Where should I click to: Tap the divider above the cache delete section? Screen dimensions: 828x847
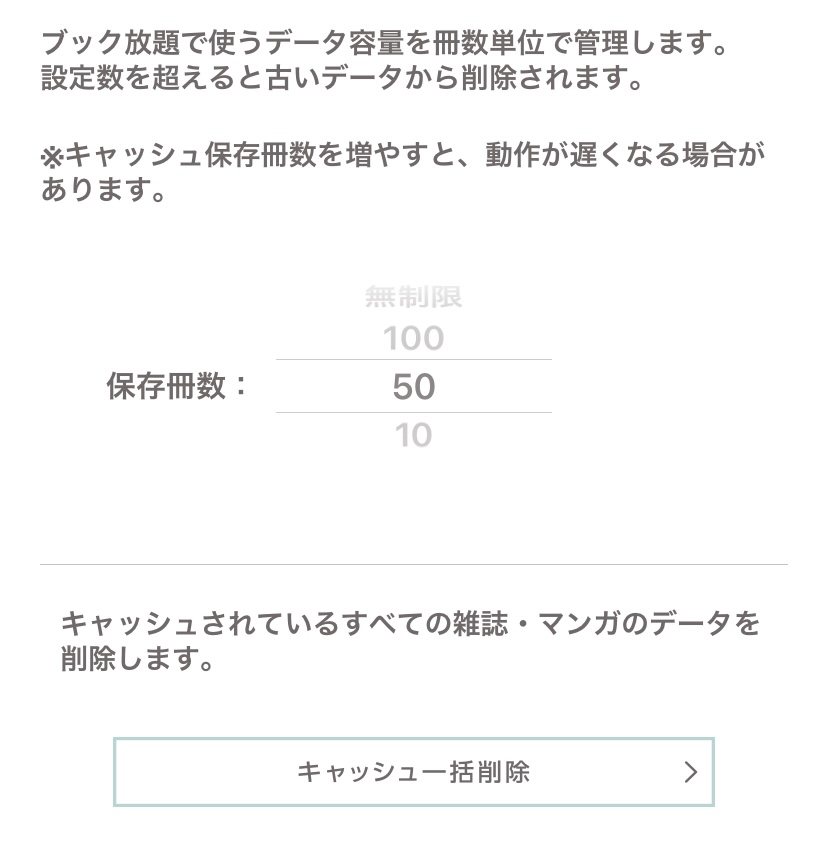(414, 564)
